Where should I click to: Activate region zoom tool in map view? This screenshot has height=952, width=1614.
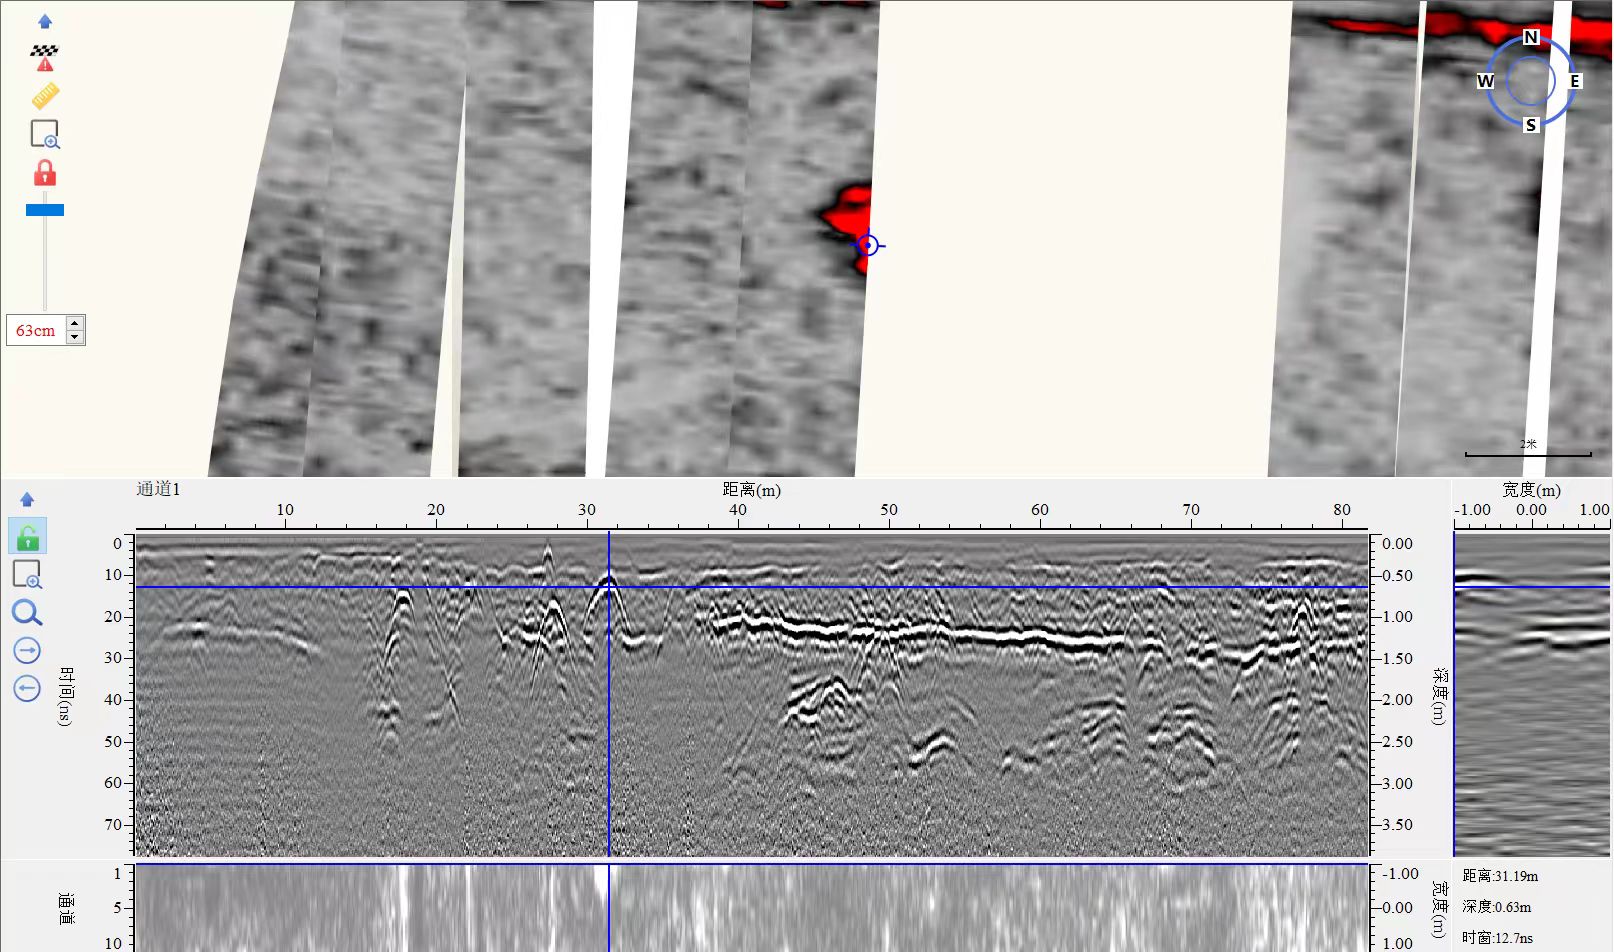(45, 134)
